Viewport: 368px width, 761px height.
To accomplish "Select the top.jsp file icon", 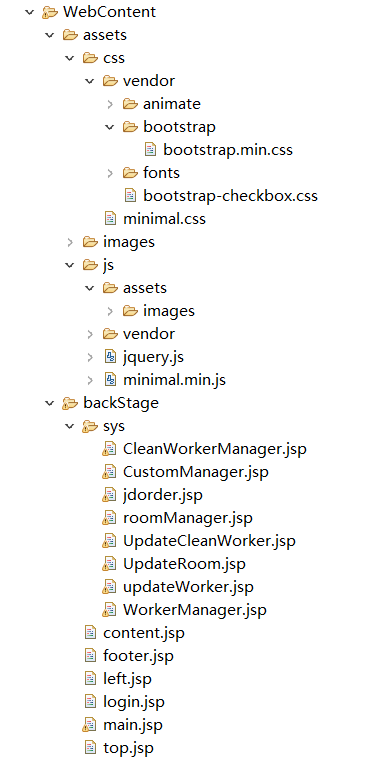I will click(x=91, y=748).
